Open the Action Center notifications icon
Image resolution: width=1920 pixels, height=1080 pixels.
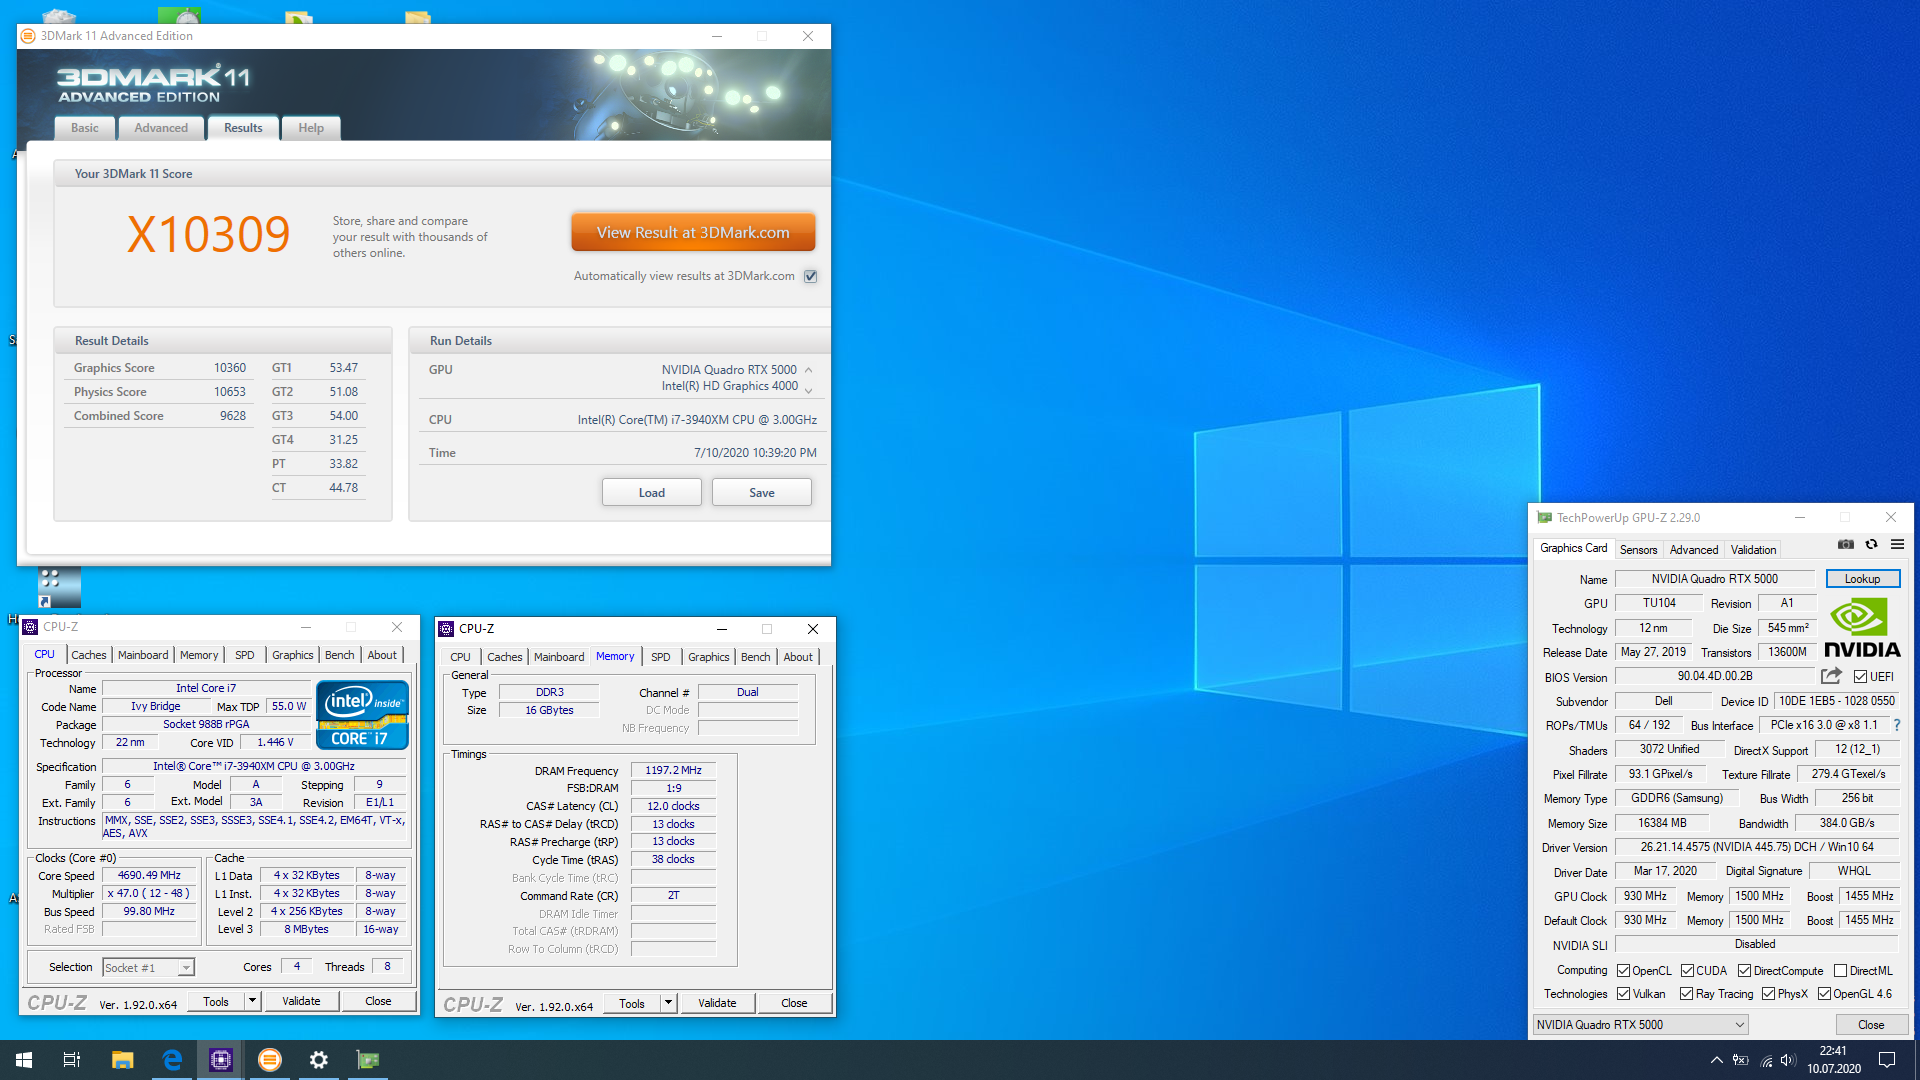[1887, 1060]
